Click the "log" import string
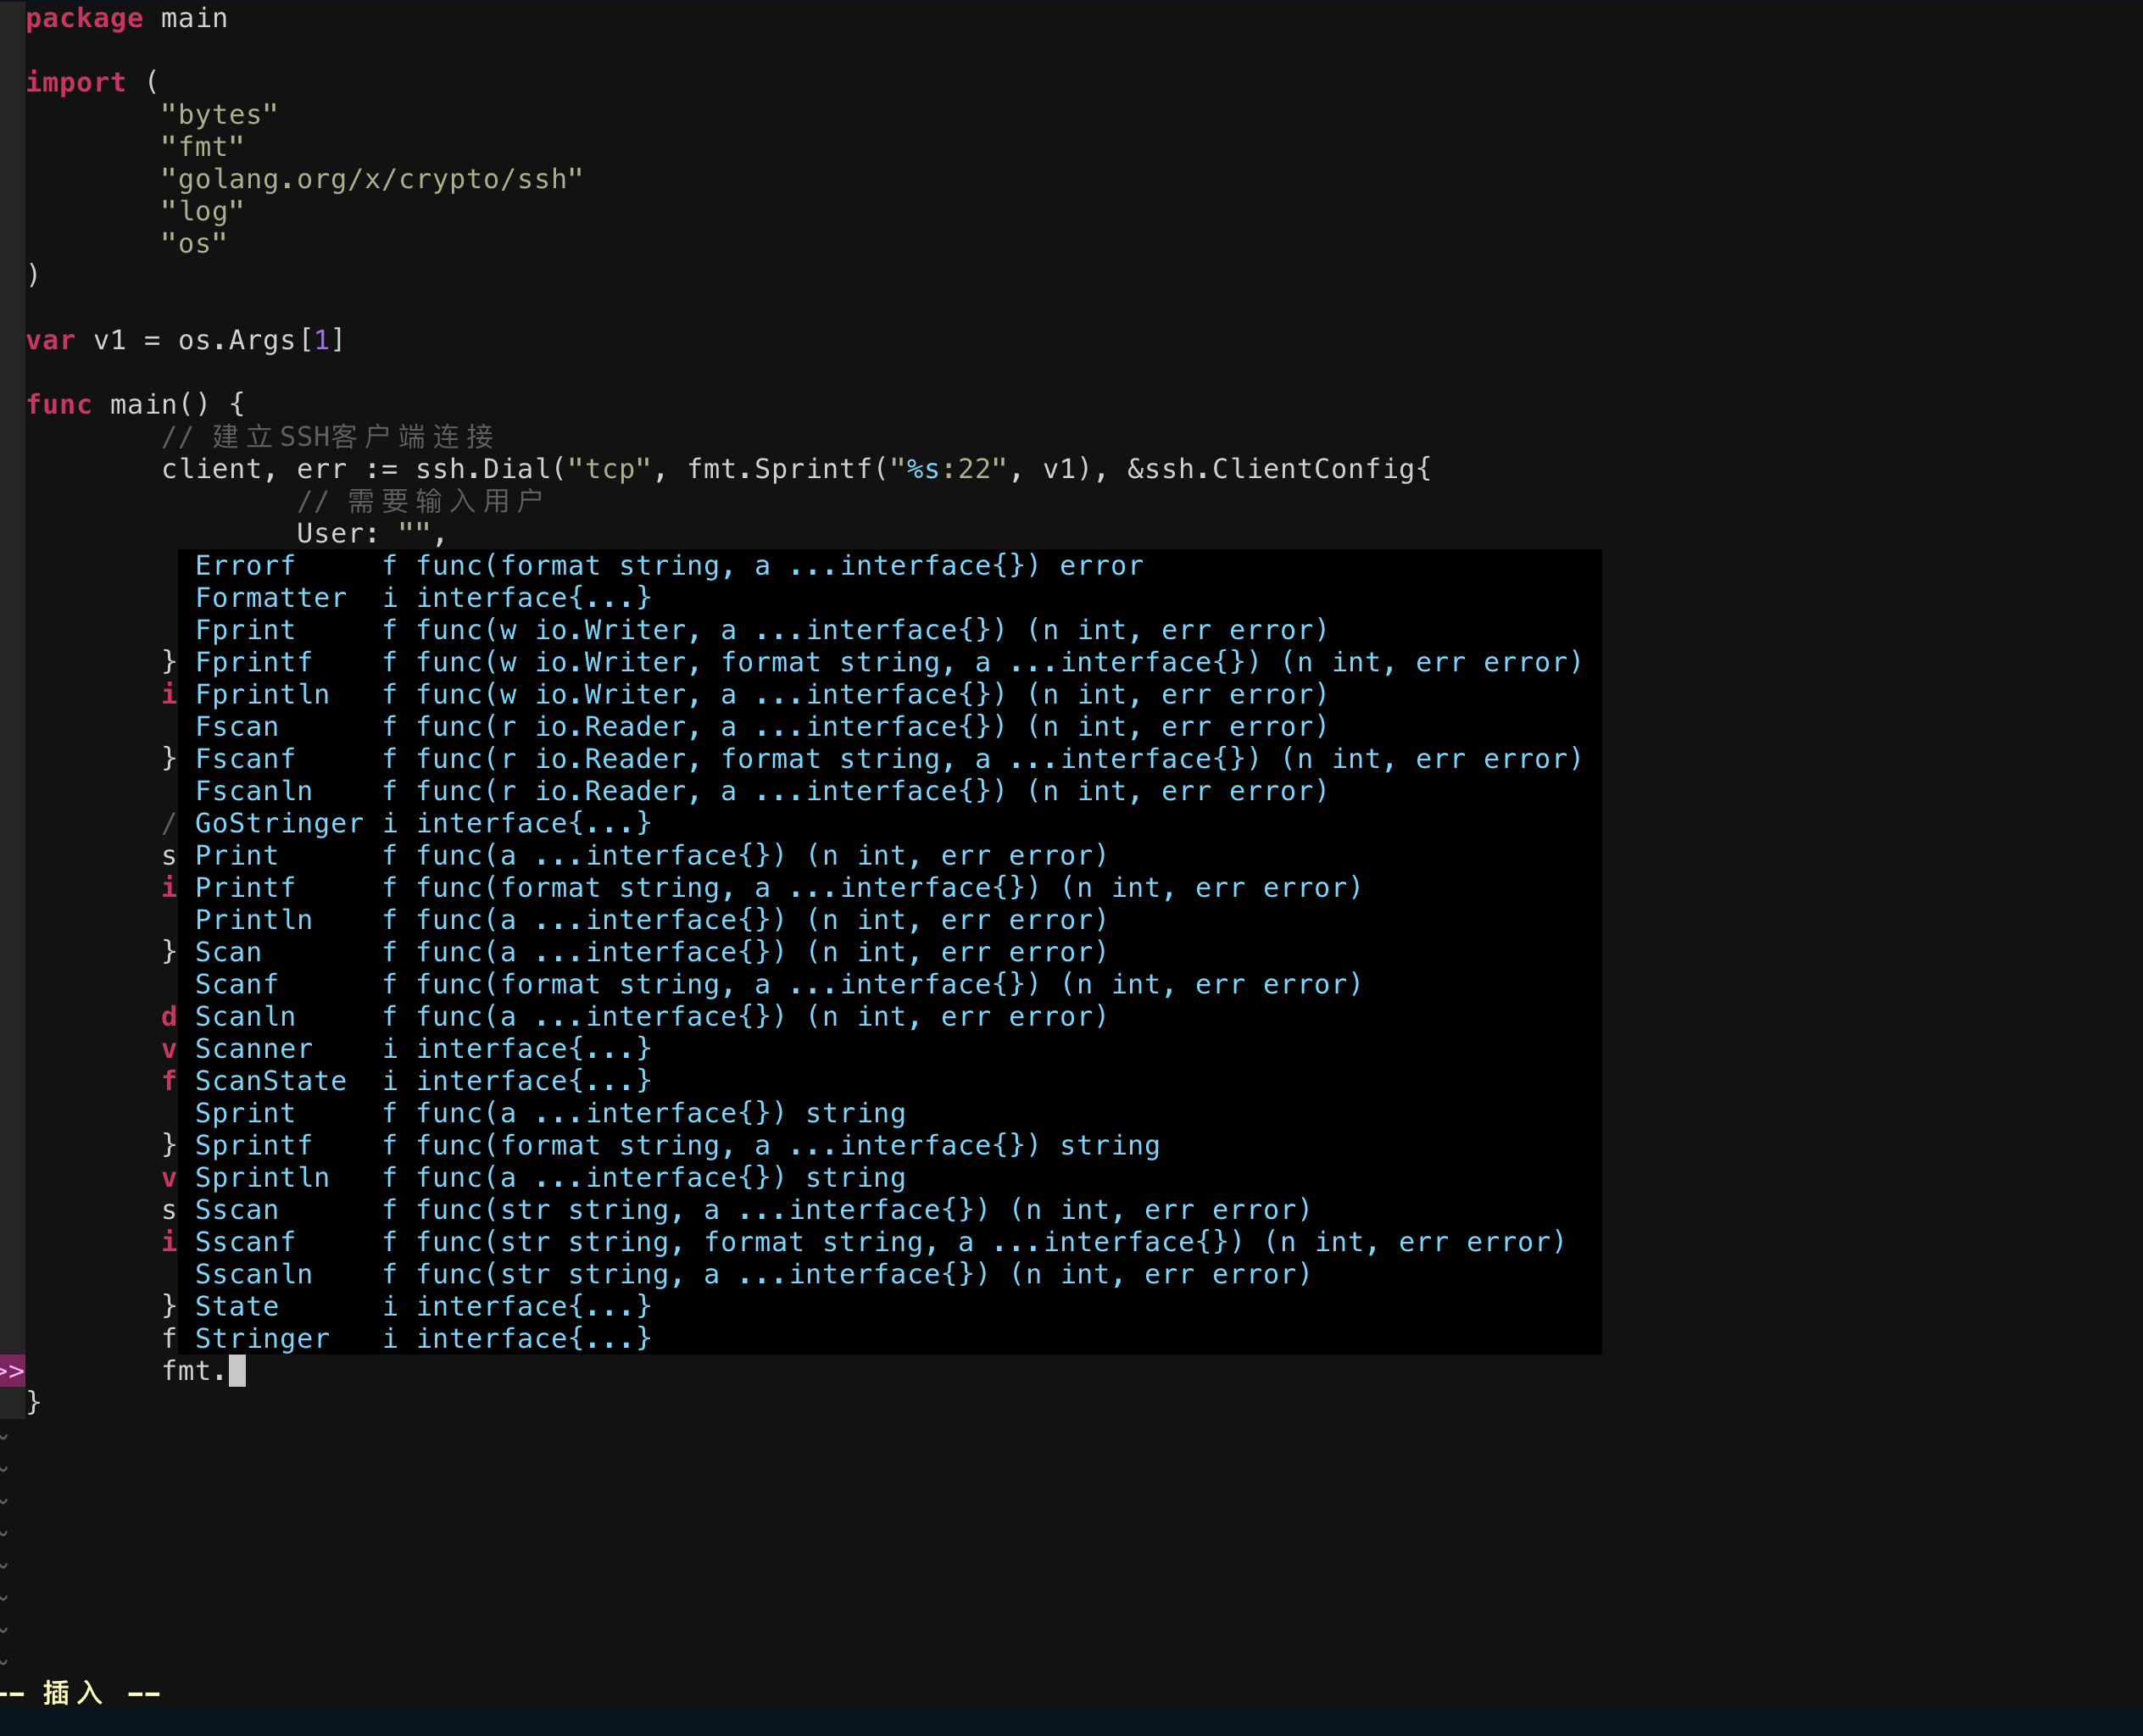Image resolution: width=2143 pixels, height=1736 pixels. tap(202, 211)
